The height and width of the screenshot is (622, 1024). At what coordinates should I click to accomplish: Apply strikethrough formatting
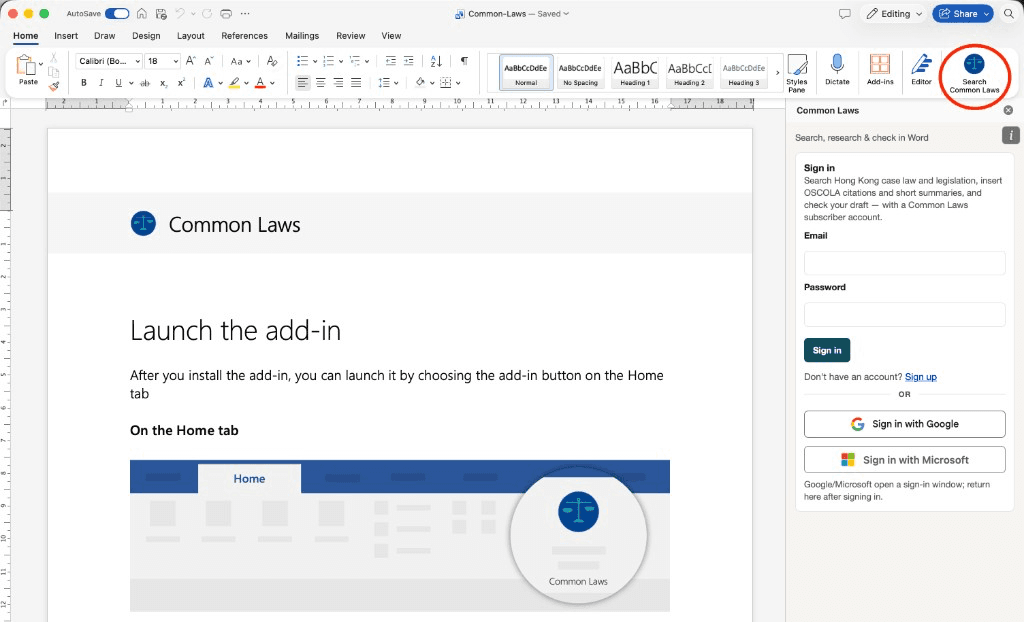145,83
